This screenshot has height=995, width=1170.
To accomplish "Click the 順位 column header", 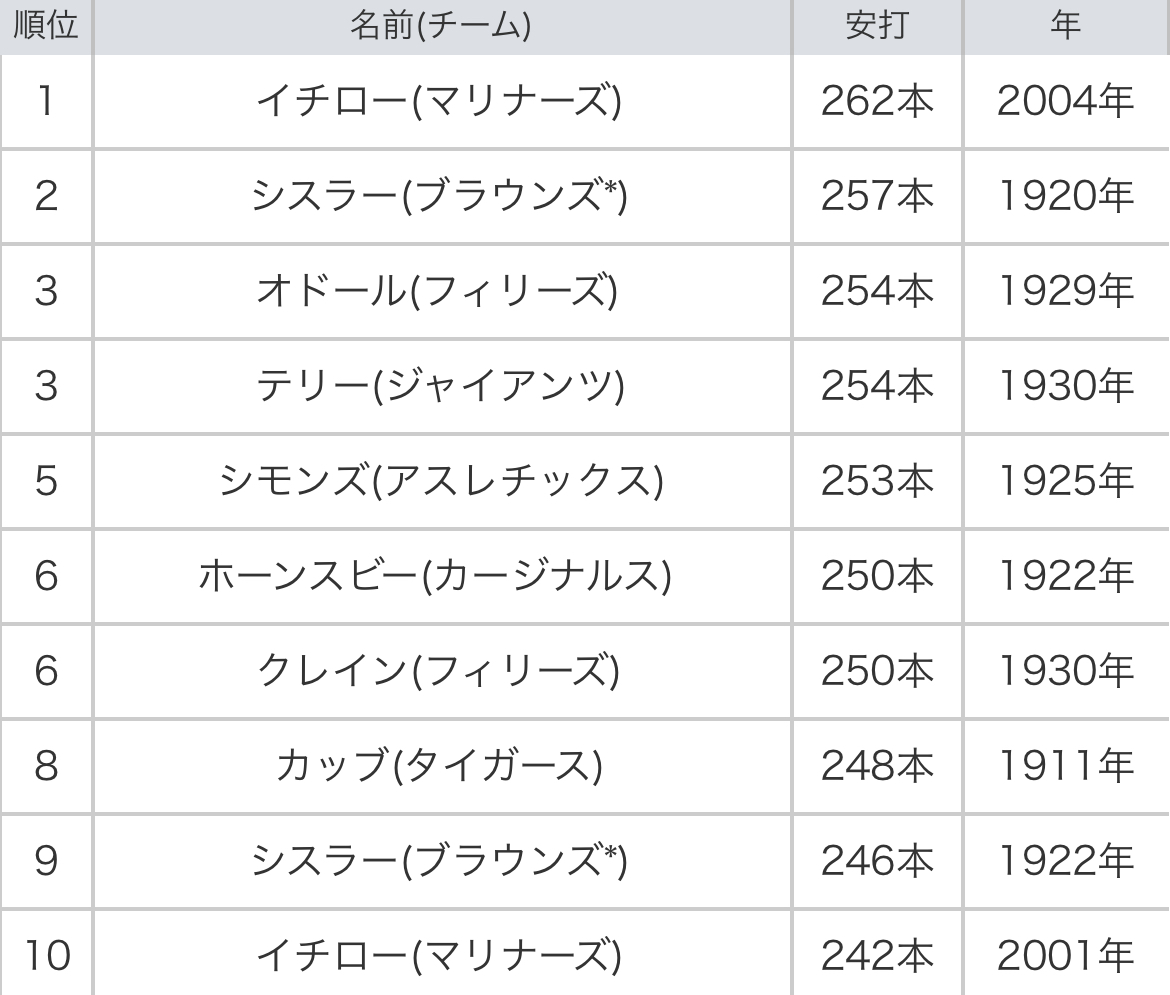I will point(46,26).
